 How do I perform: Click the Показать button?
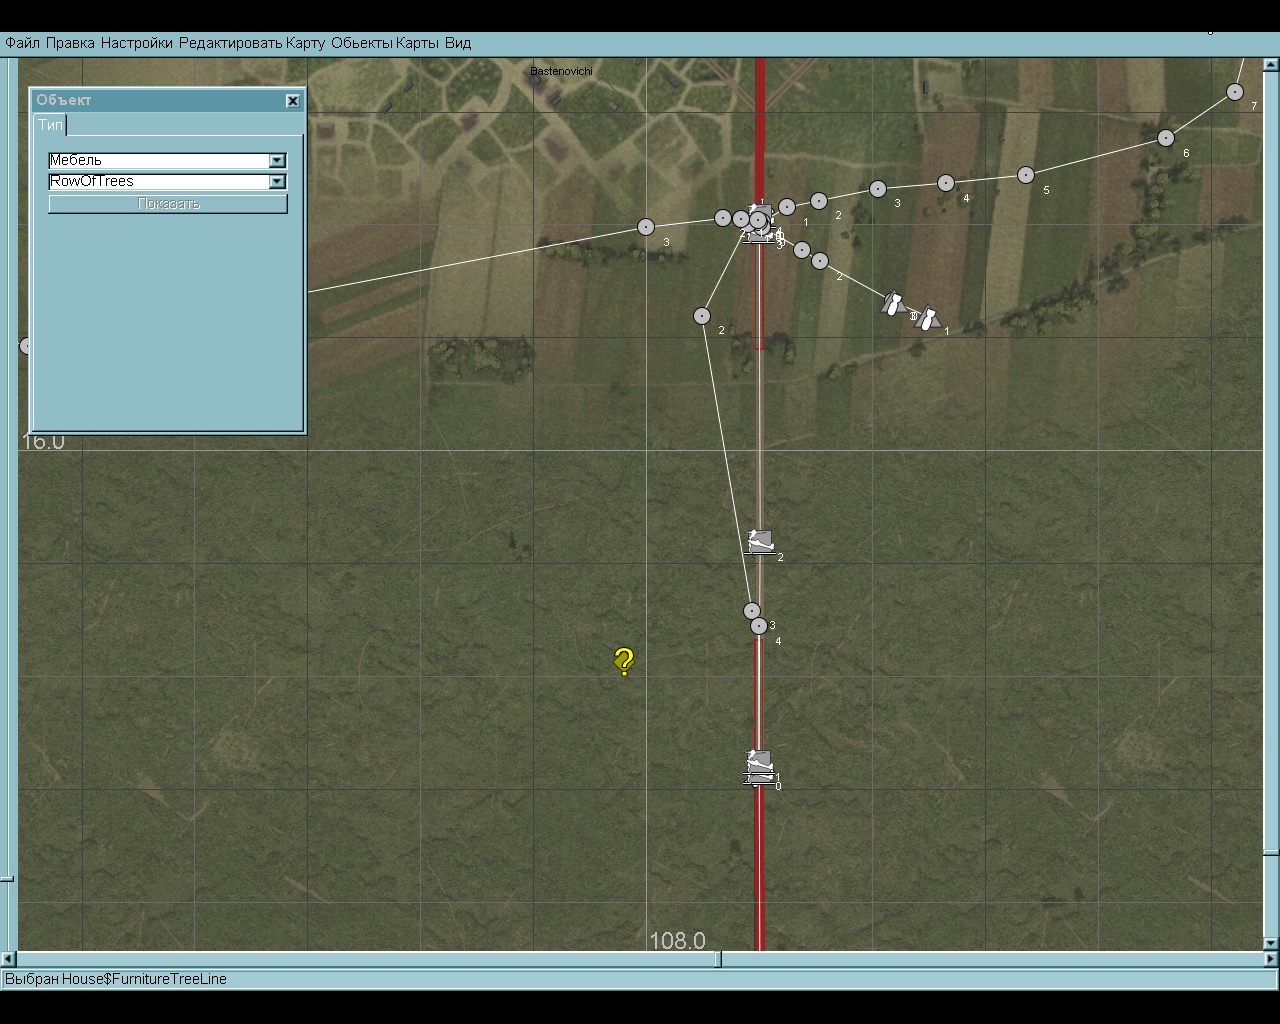click(168, 204)
